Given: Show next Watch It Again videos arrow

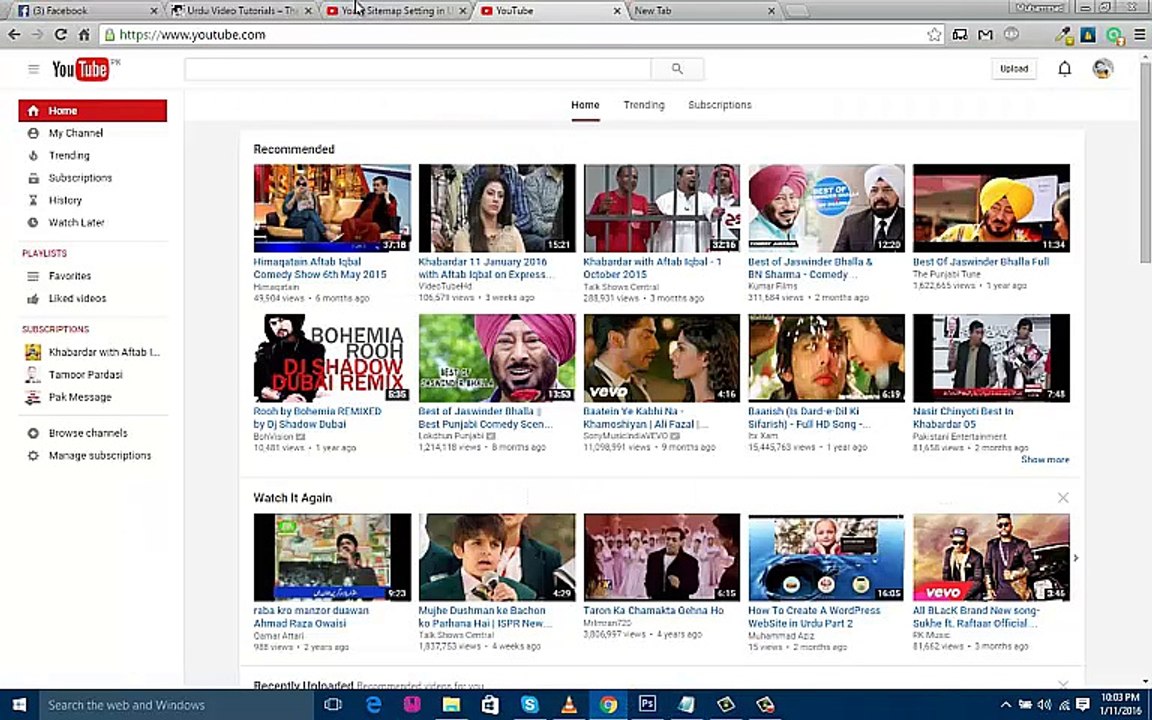Looking at the screenshot, I should click(x=1076, y=558).
